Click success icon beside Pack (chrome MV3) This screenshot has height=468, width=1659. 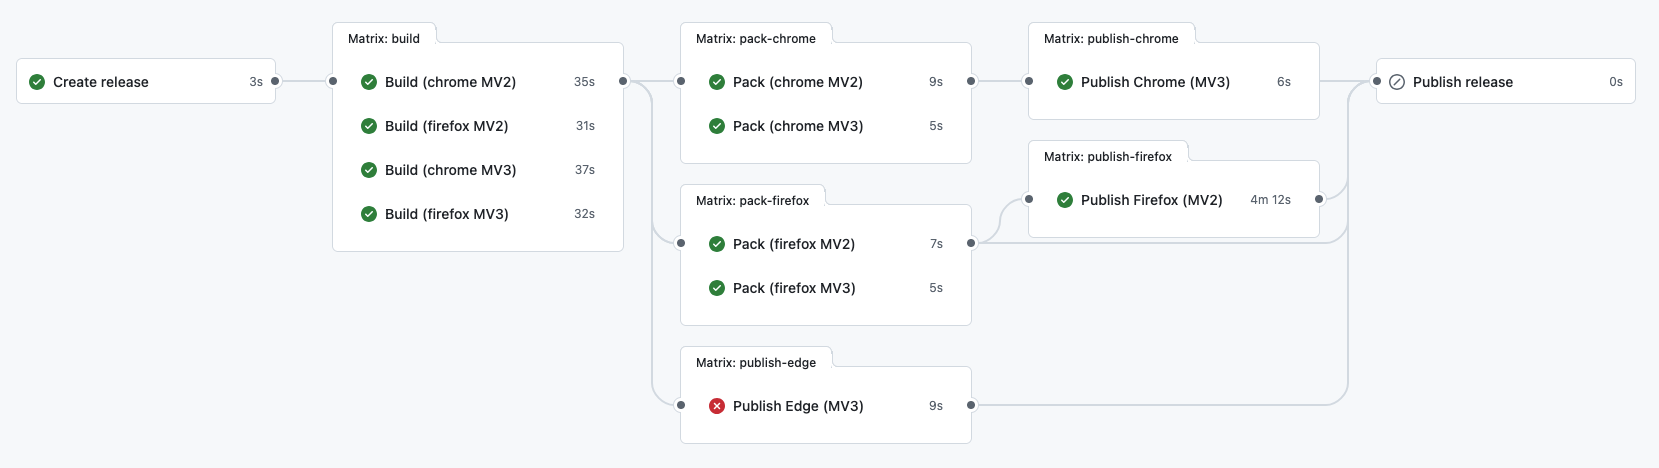(717, 126)
